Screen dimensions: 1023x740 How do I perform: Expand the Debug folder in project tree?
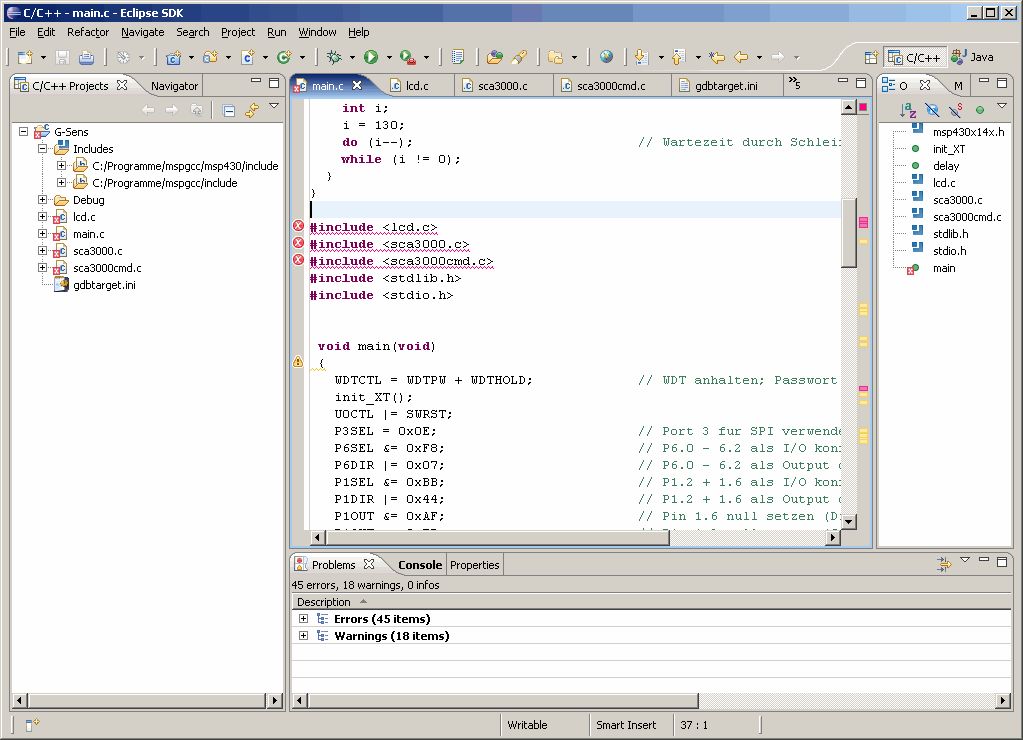(43, 200)
